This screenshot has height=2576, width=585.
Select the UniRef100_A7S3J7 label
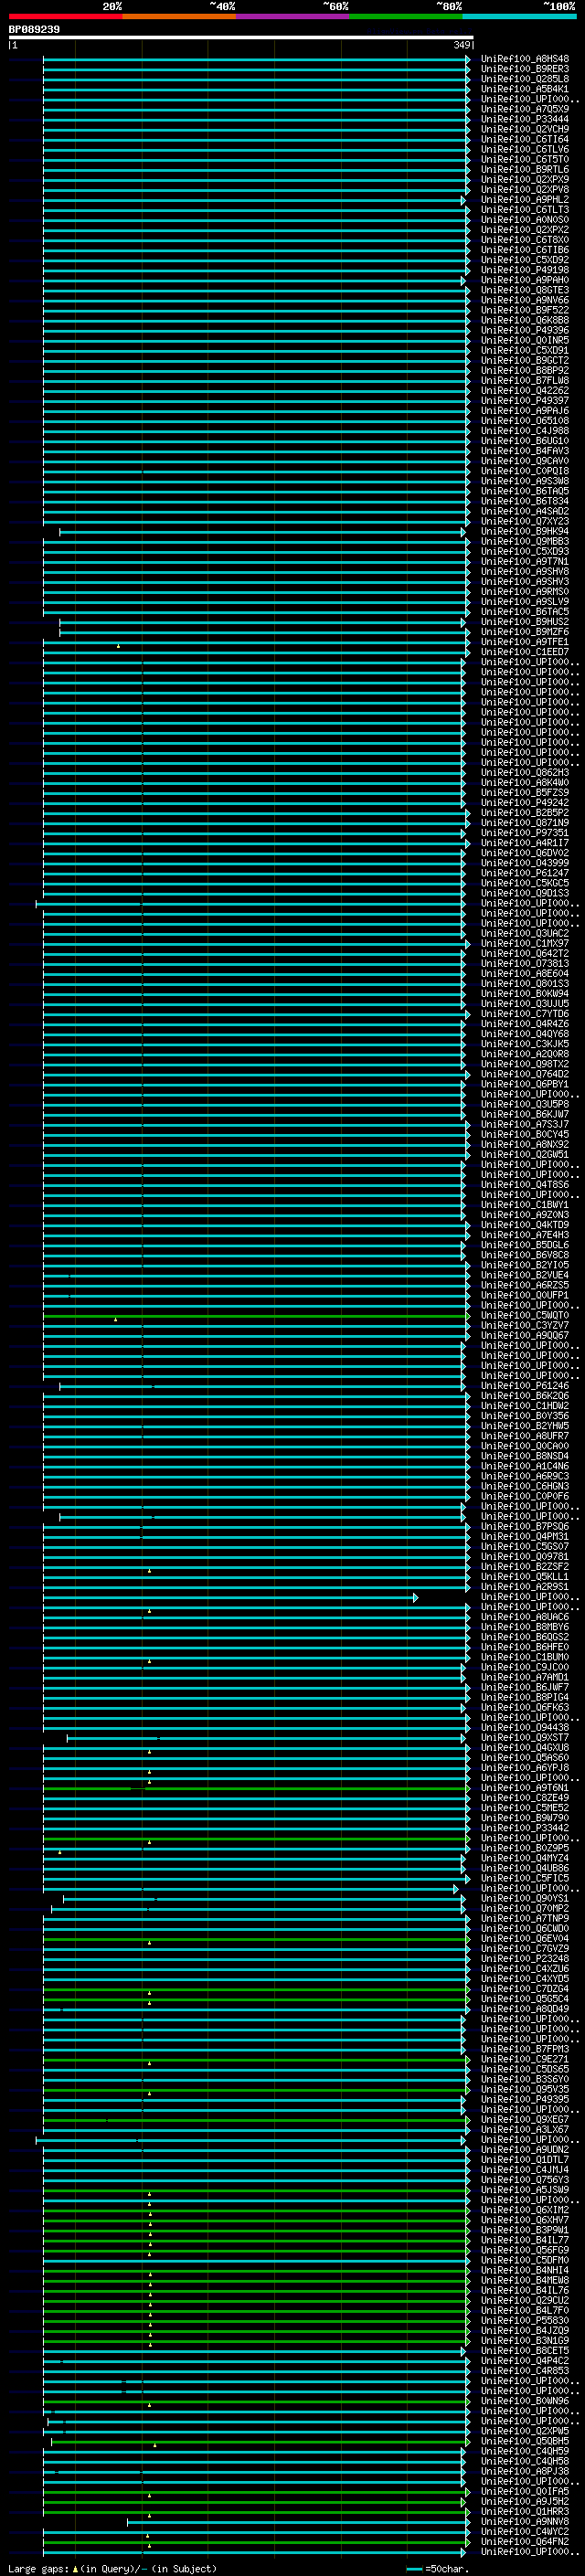pyautogui.click(x=525, y=1124)
